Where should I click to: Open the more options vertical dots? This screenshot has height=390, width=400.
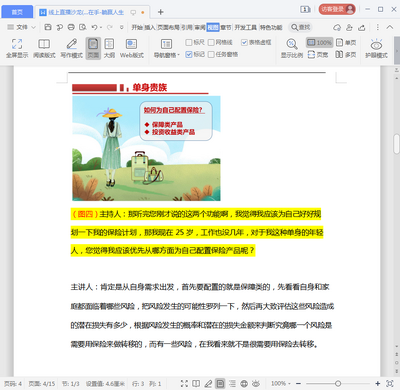tap(377, 27)
